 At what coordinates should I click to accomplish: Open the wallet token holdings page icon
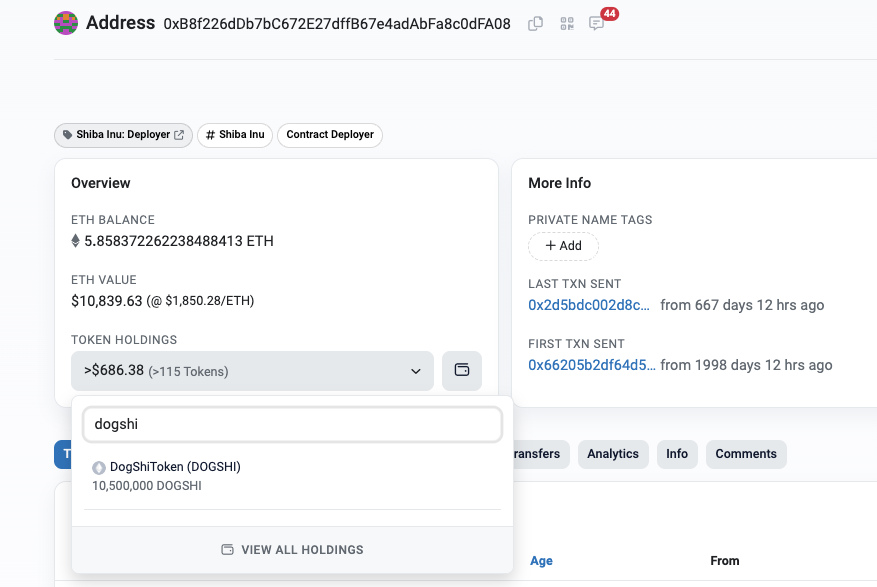pyautogui.click(x=462, y=371)
